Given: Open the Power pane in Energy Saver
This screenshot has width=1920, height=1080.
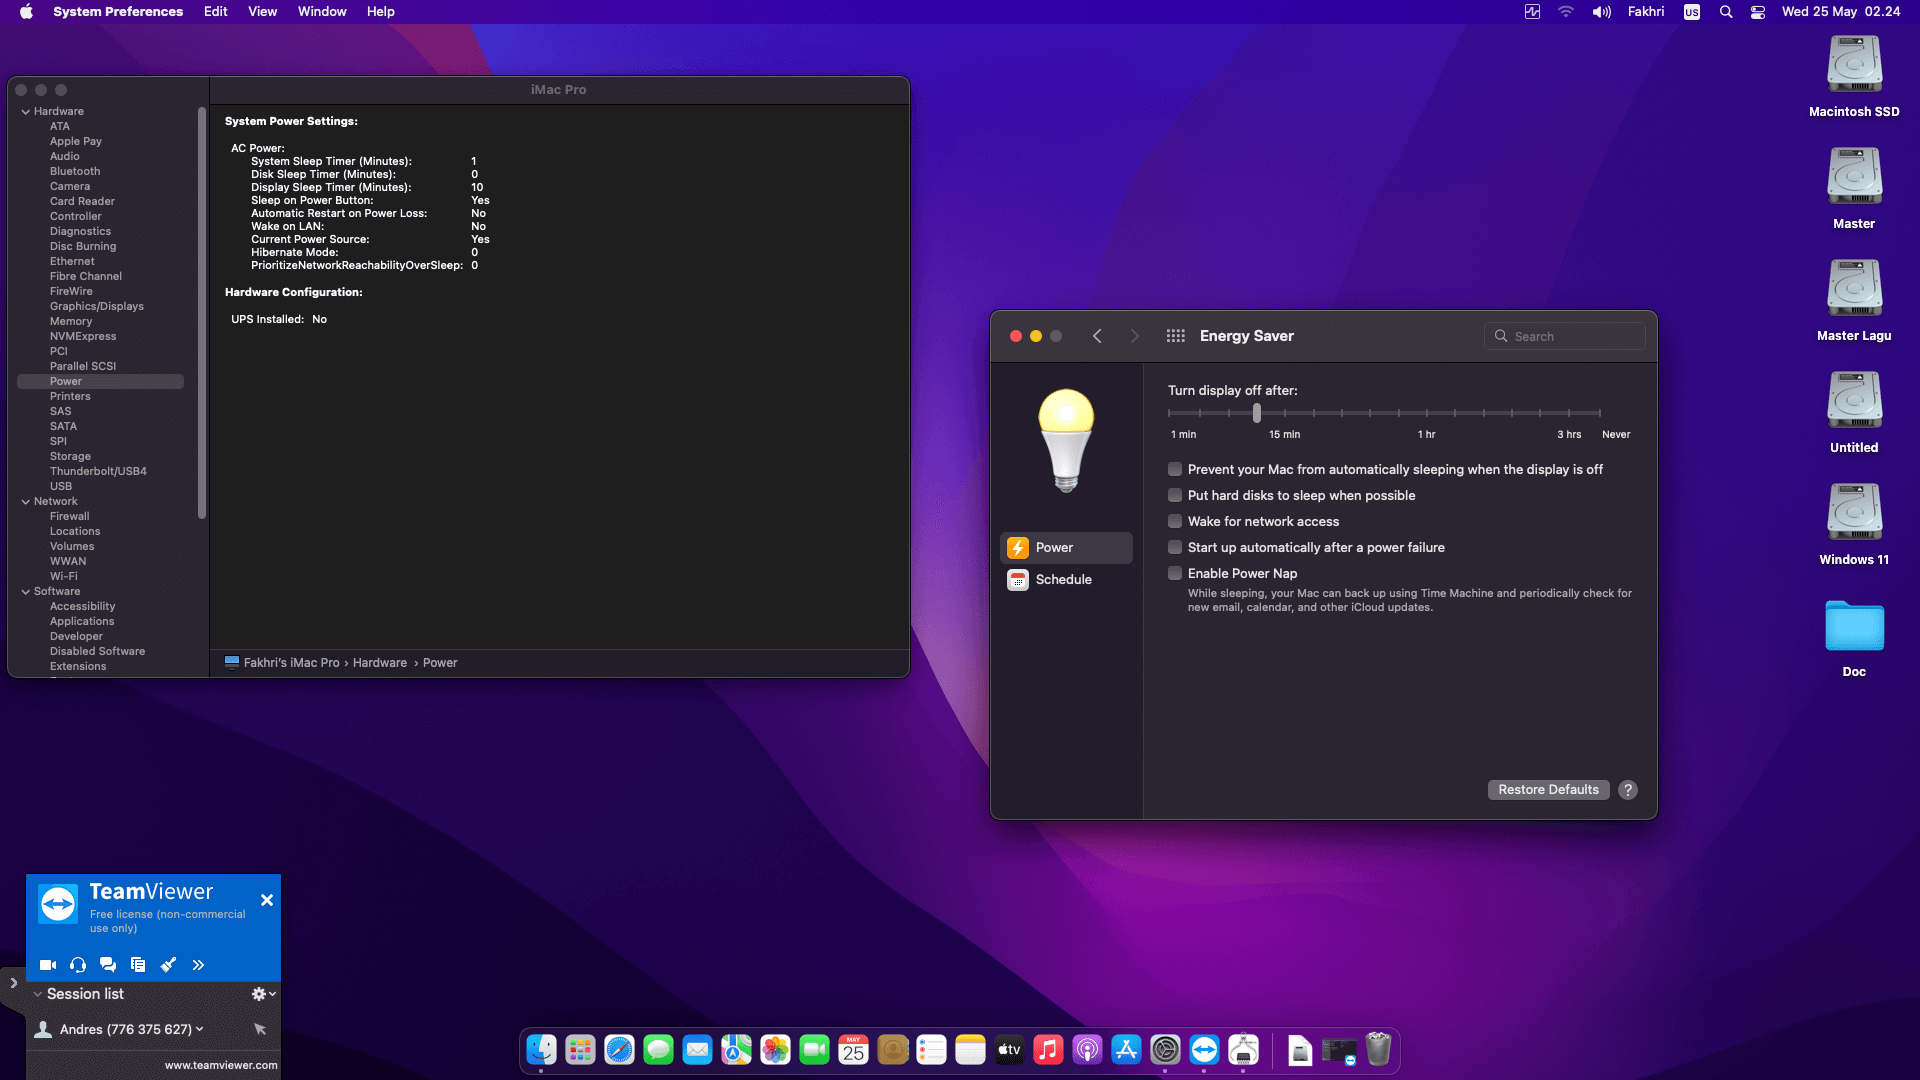Looking at the screenshot, I should point(1066,548).
